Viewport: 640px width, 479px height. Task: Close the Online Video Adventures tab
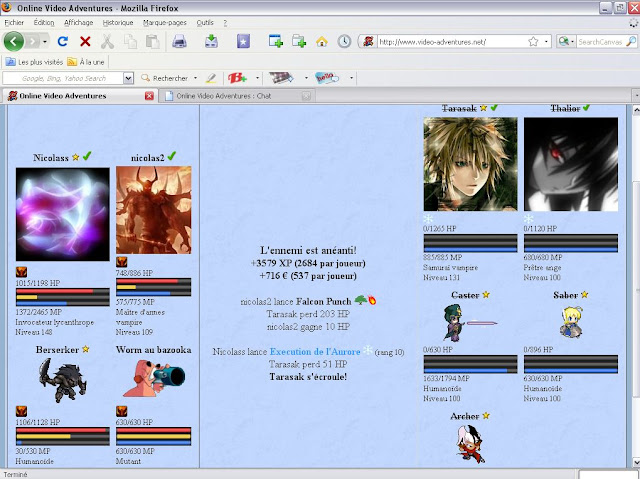[149, 96]
